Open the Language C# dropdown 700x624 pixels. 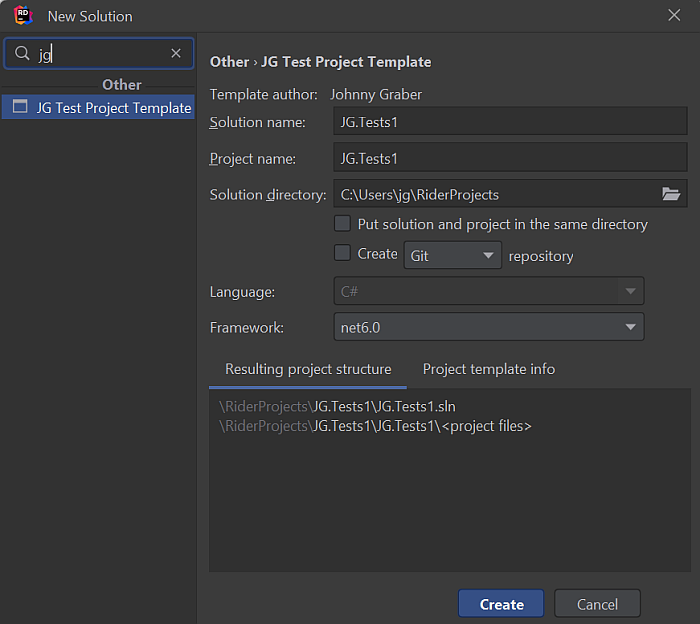[x=489, y=291]
